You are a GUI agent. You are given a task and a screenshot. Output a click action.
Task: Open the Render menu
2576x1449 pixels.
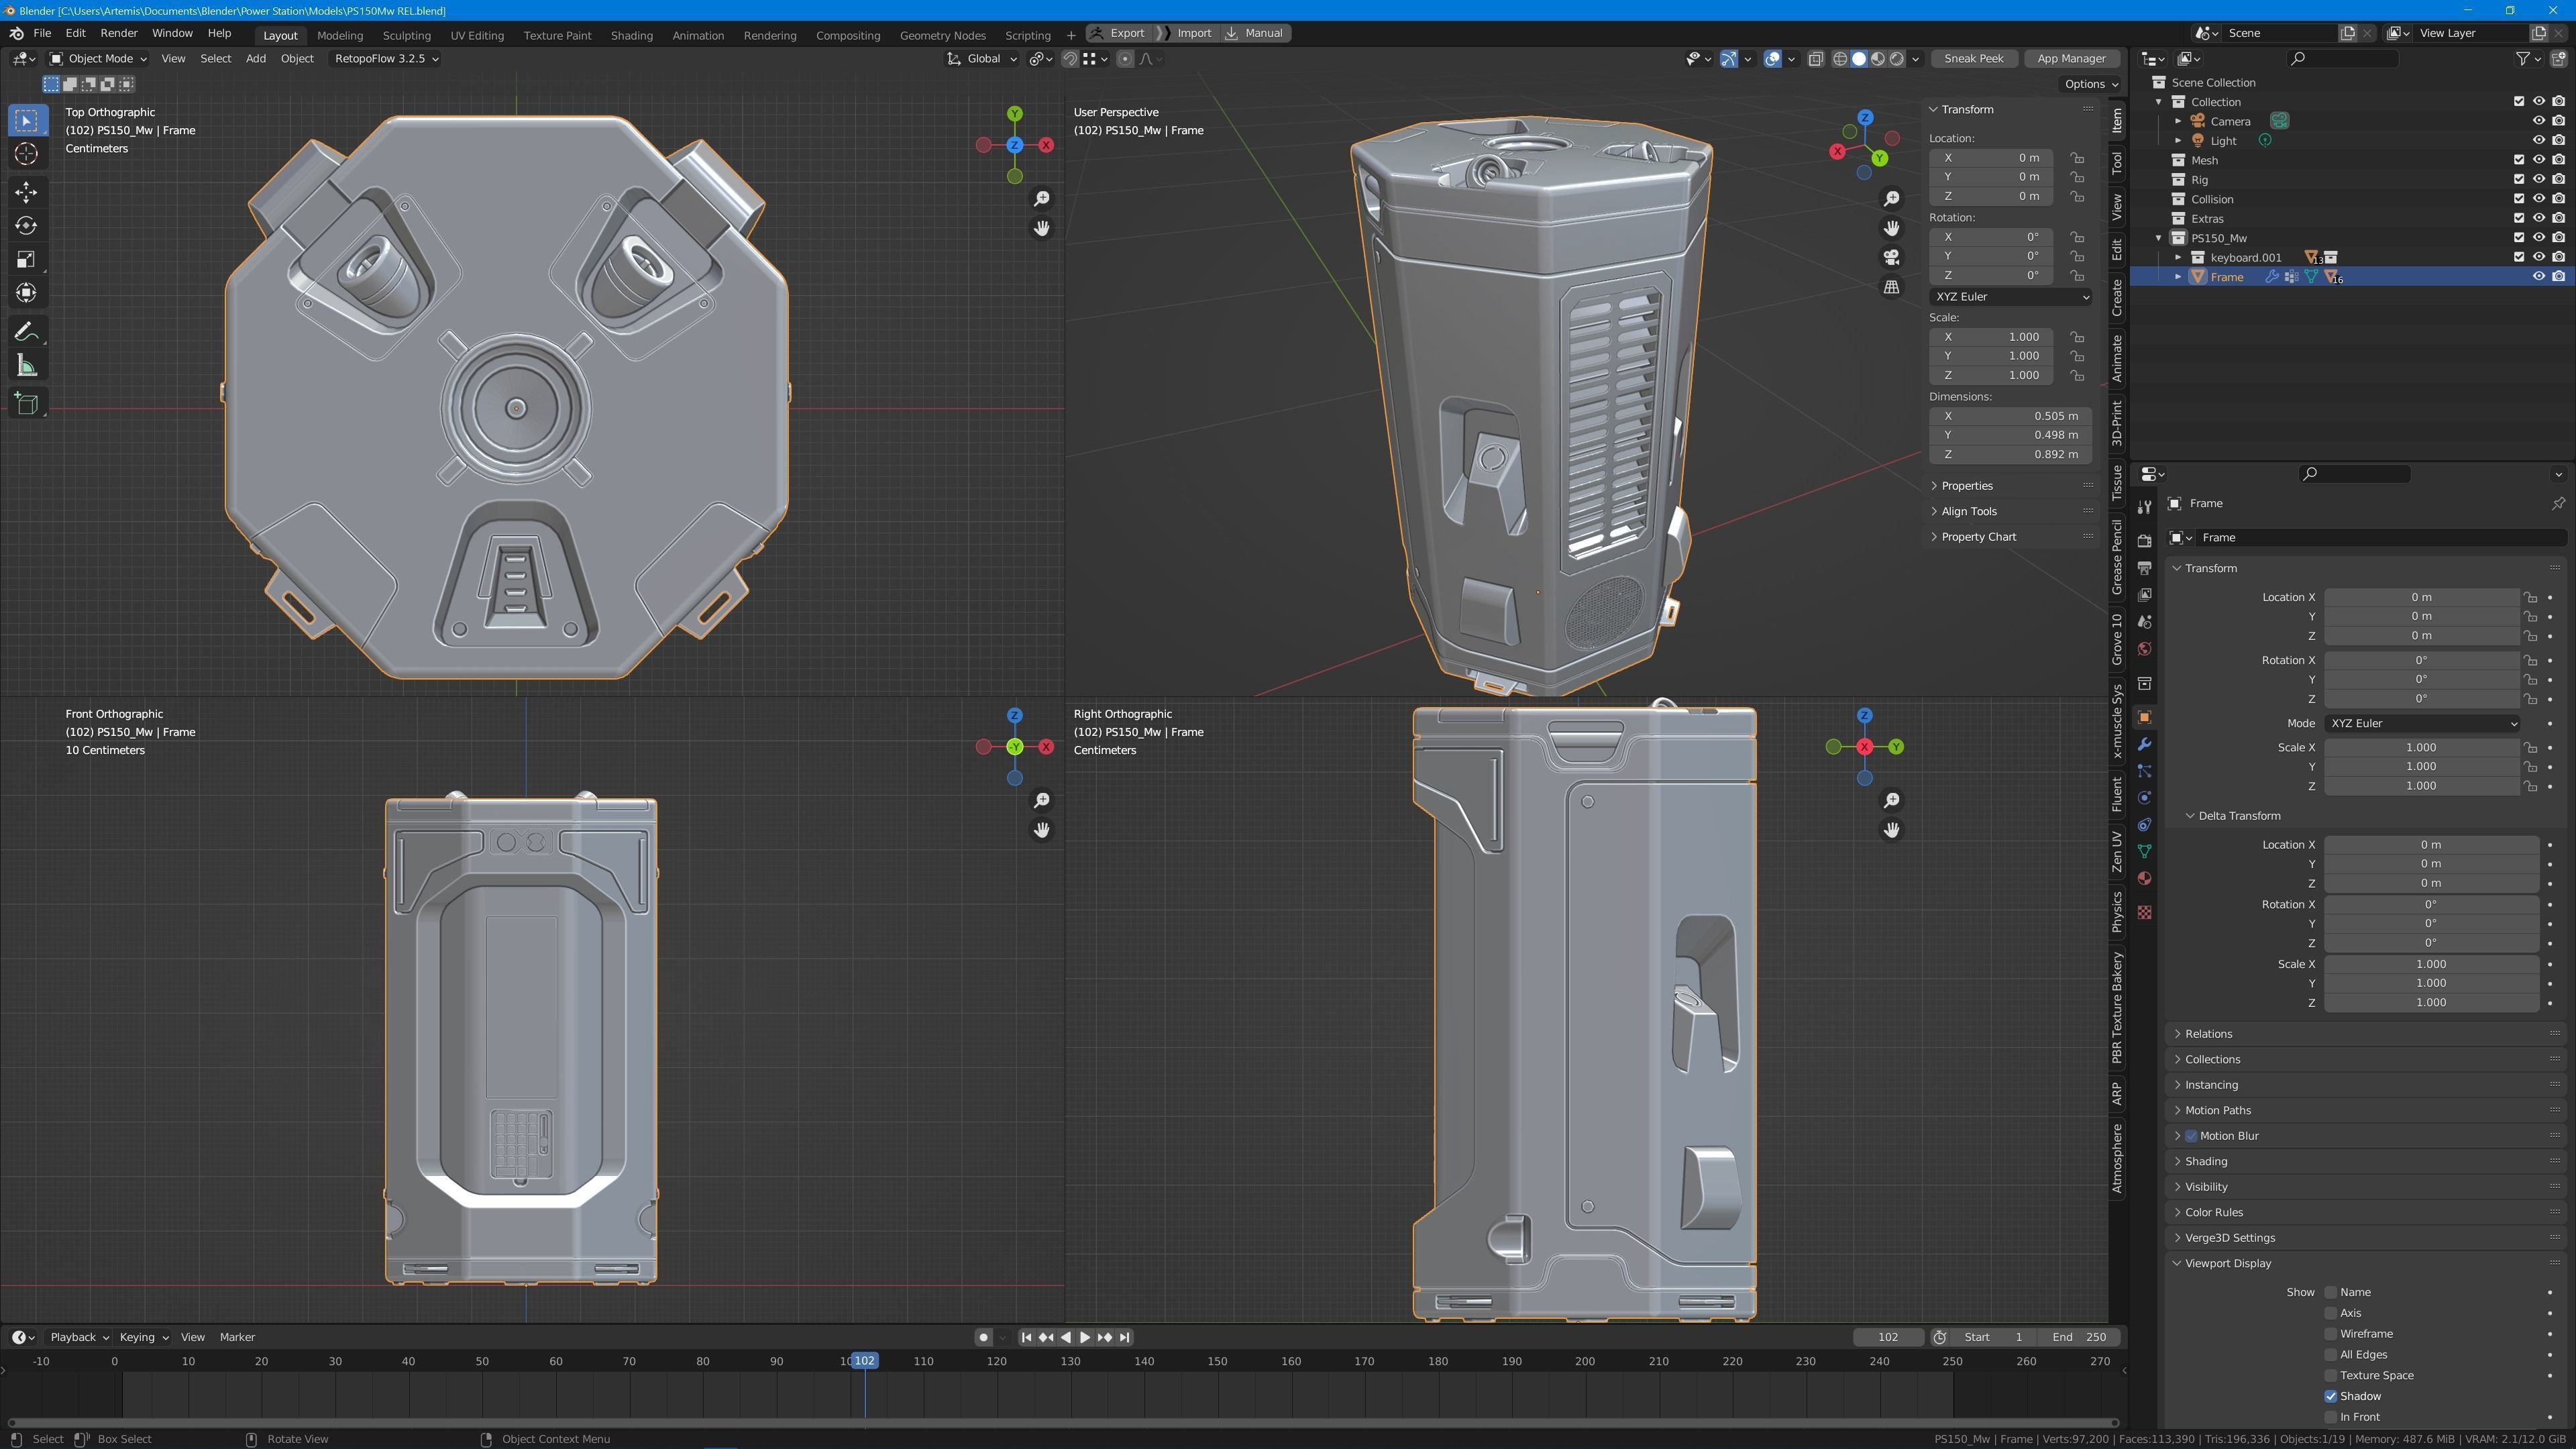(119, 33)
